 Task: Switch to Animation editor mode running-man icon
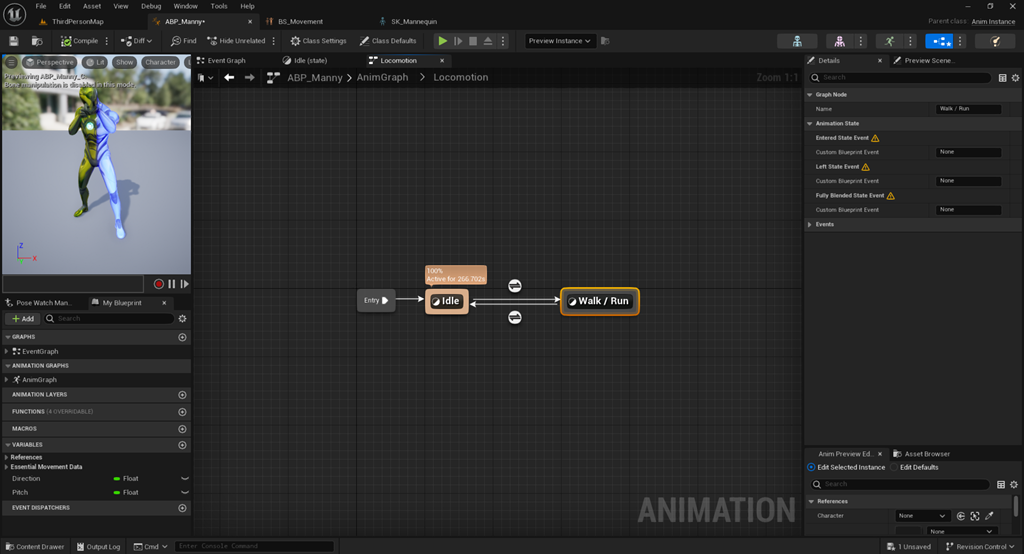click(x=889, y=41)
